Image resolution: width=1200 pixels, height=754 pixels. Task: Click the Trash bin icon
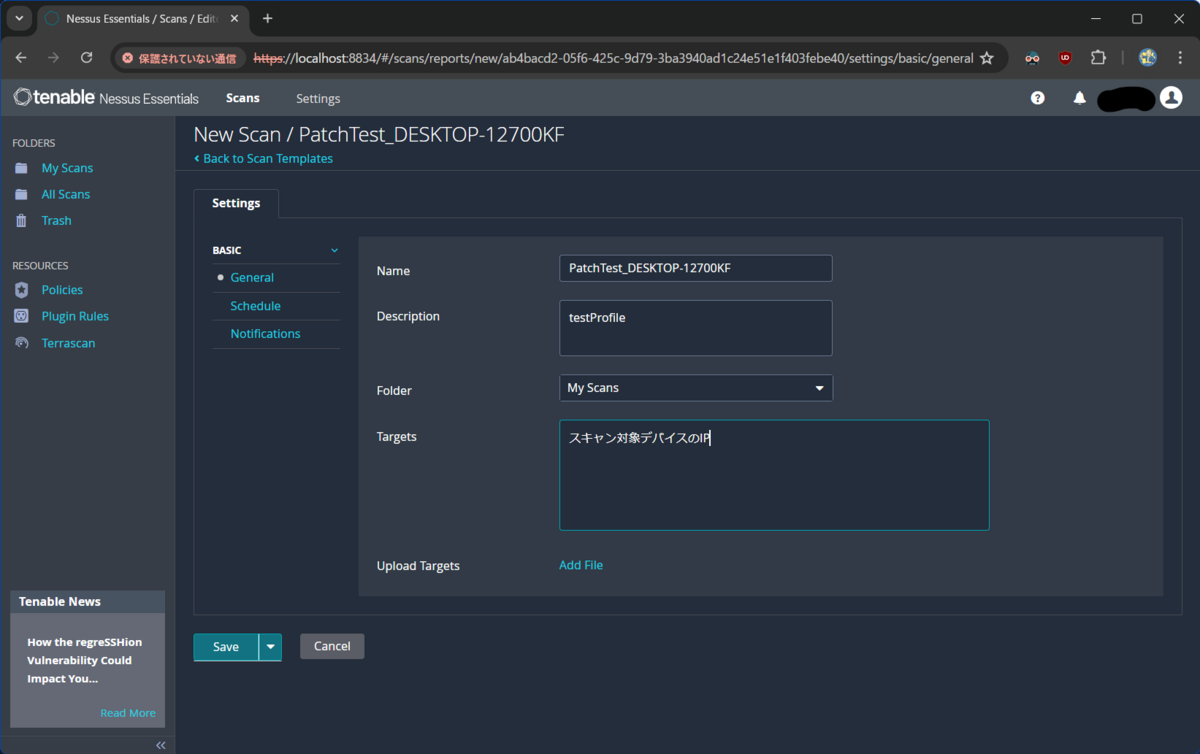[21, 220]
